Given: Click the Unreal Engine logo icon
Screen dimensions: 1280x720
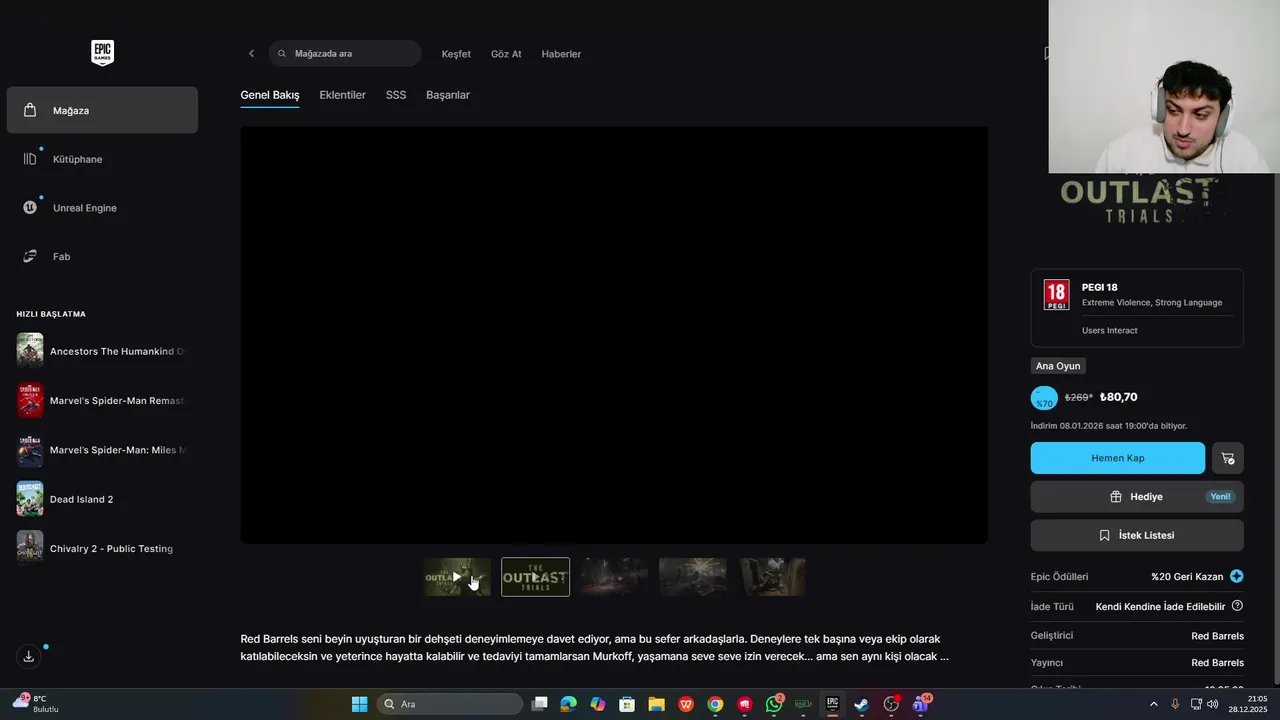Looking at the screenshot, I should click(30, 208).
